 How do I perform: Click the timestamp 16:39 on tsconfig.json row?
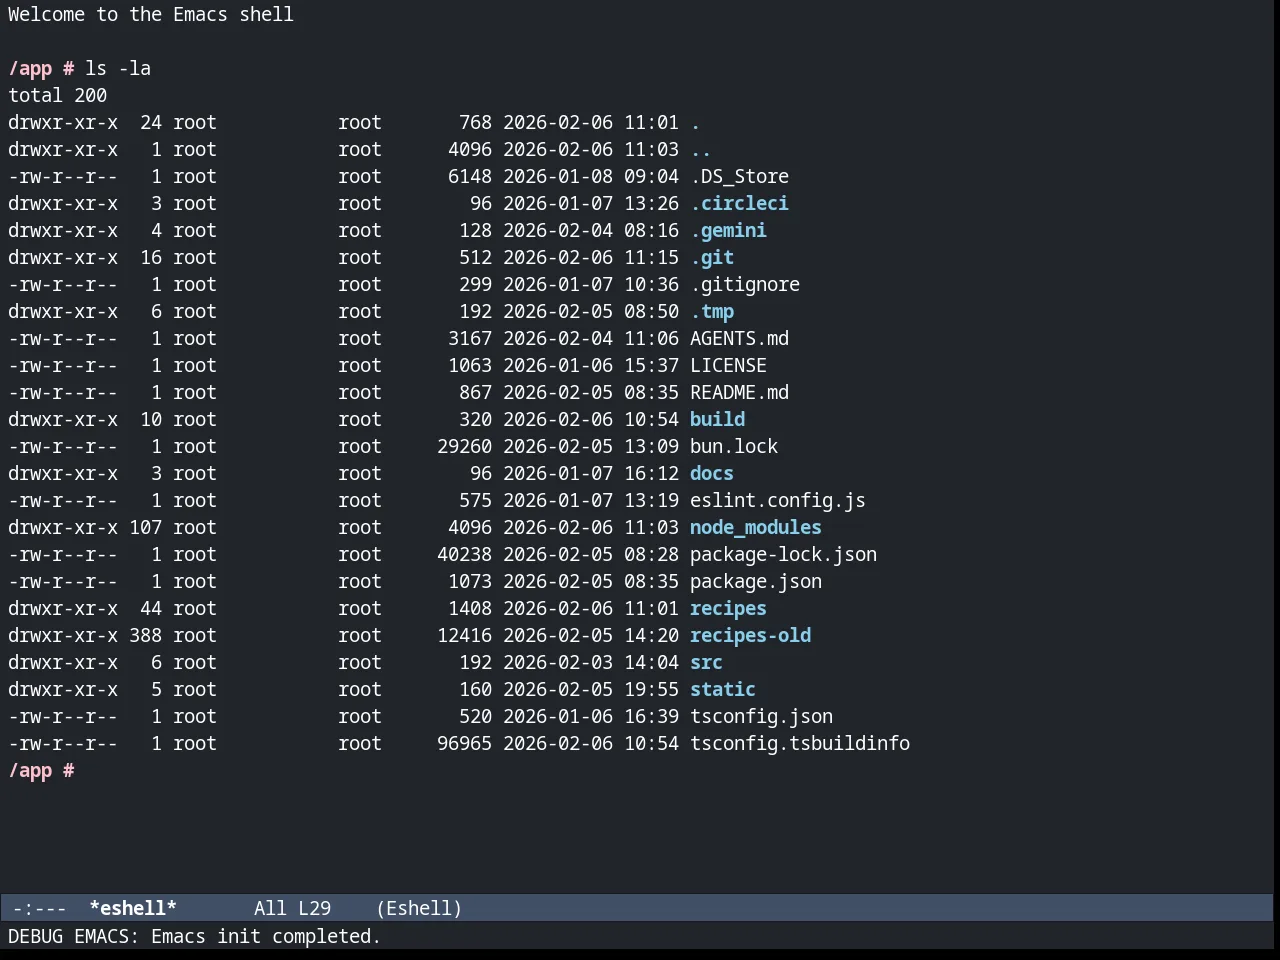pos(651,716)
